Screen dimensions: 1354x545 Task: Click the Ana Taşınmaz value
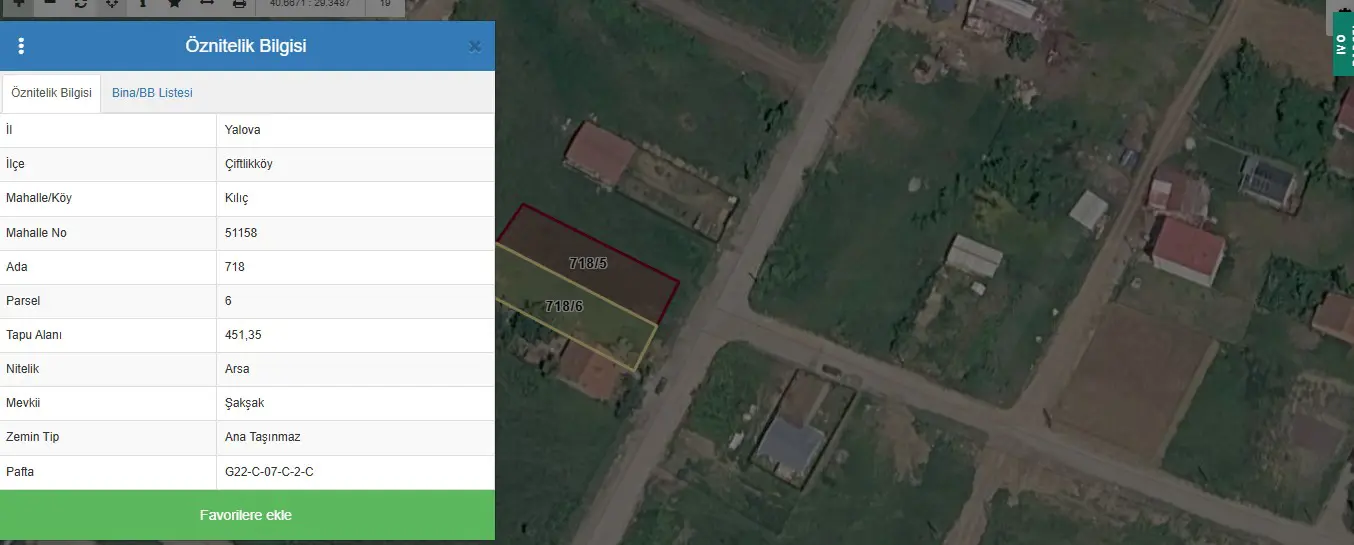[356, 437]
